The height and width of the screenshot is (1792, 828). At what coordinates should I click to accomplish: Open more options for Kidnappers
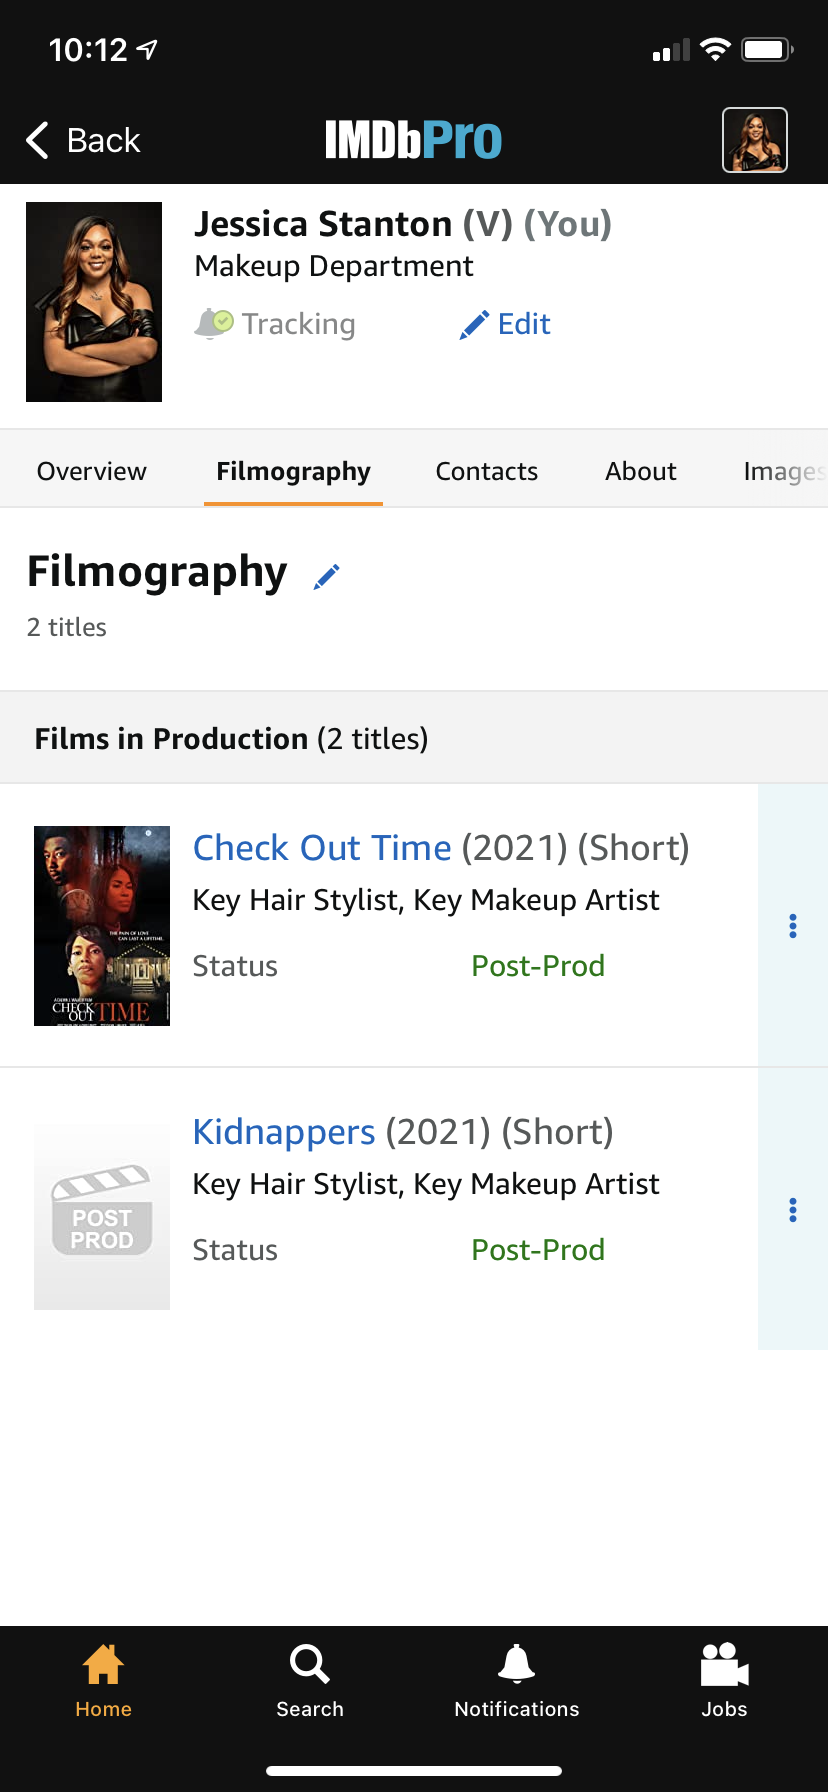pos(793,1210)
